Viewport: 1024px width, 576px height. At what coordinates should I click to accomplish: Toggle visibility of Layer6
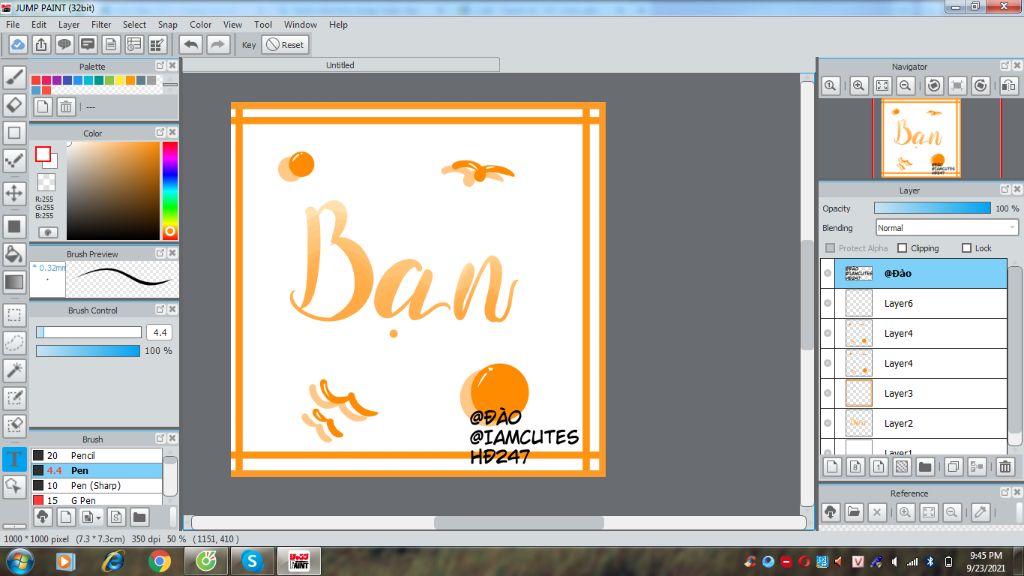tap(828, 304)
